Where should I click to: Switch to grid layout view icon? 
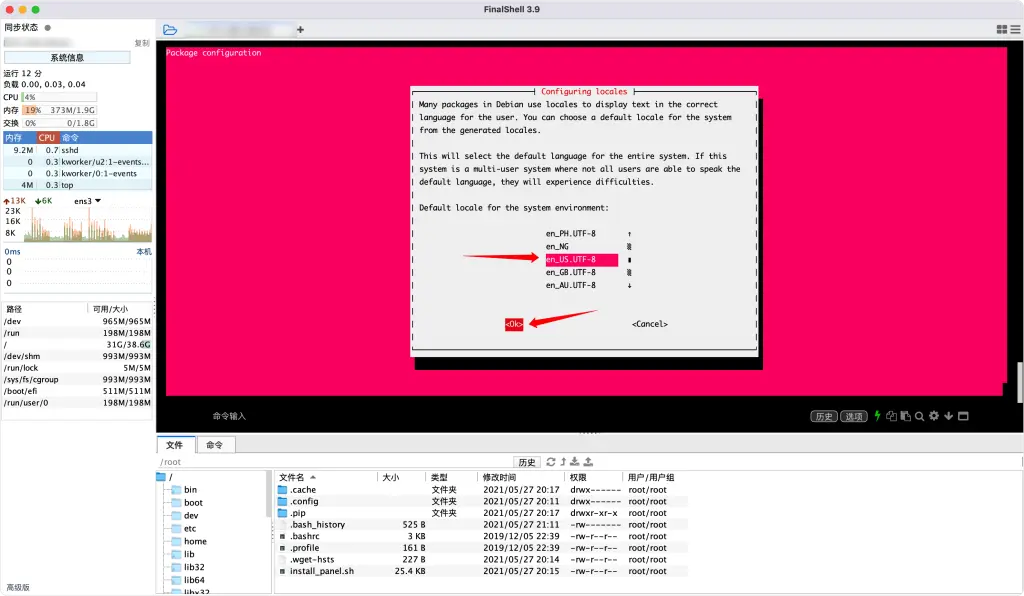coord(1002,30)
